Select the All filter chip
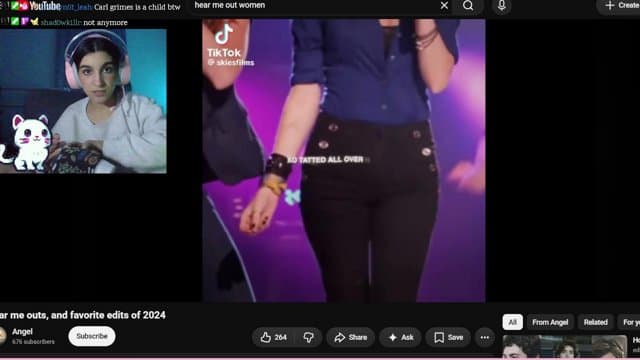 click(x=512, y=322)
